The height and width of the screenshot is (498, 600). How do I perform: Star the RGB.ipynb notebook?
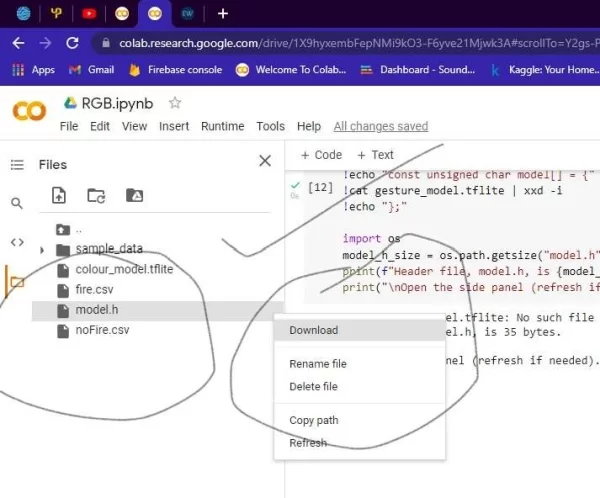coord(175,103)
